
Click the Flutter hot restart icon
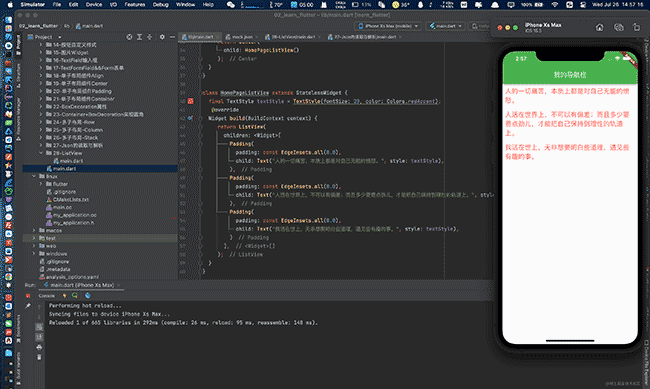click(x=75, y=296)
